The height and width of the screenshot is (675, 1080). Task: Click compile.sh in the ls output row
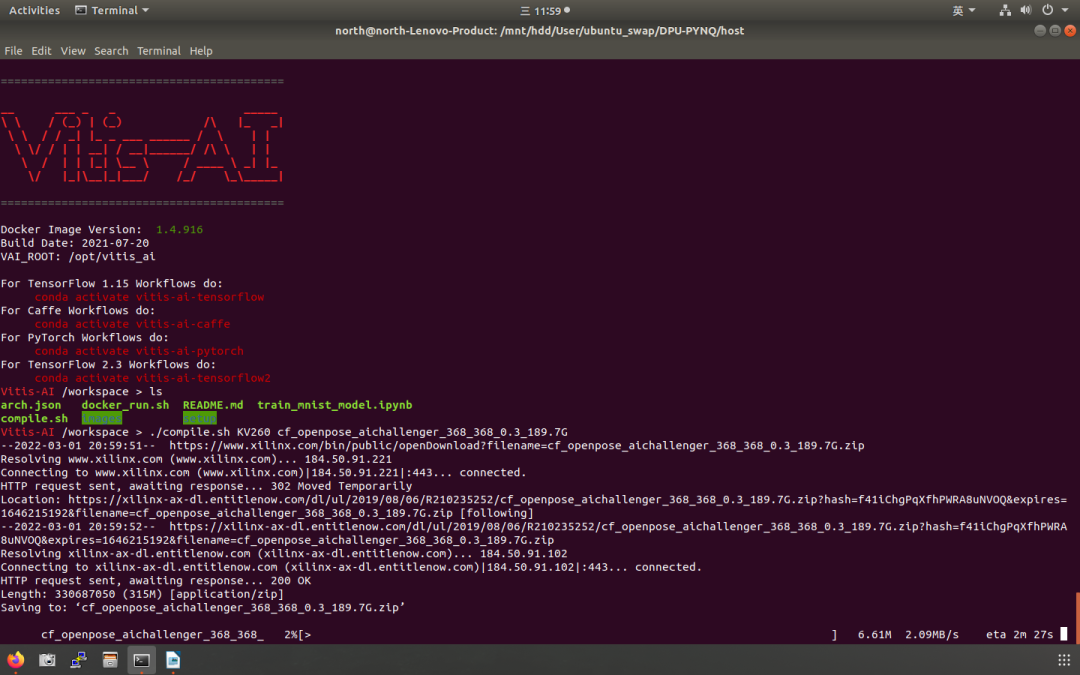coord(34,418)
